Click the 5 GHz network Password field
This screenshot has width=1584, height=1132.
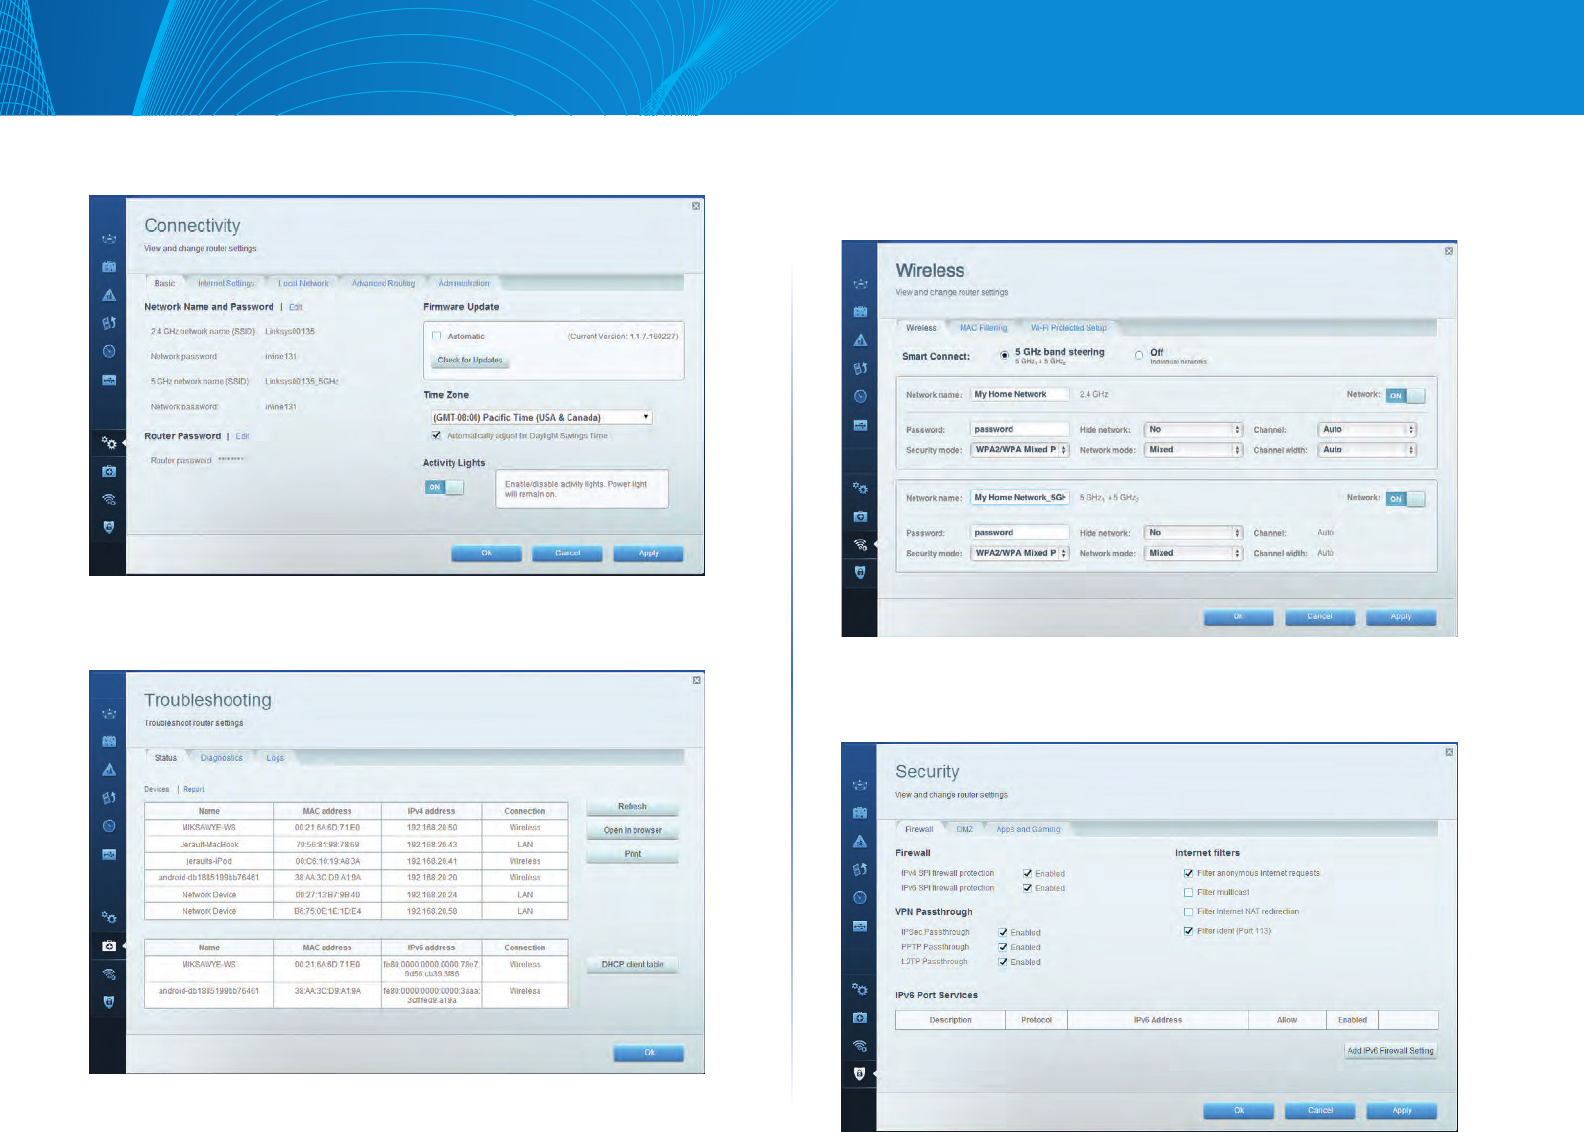(1020, 533)
